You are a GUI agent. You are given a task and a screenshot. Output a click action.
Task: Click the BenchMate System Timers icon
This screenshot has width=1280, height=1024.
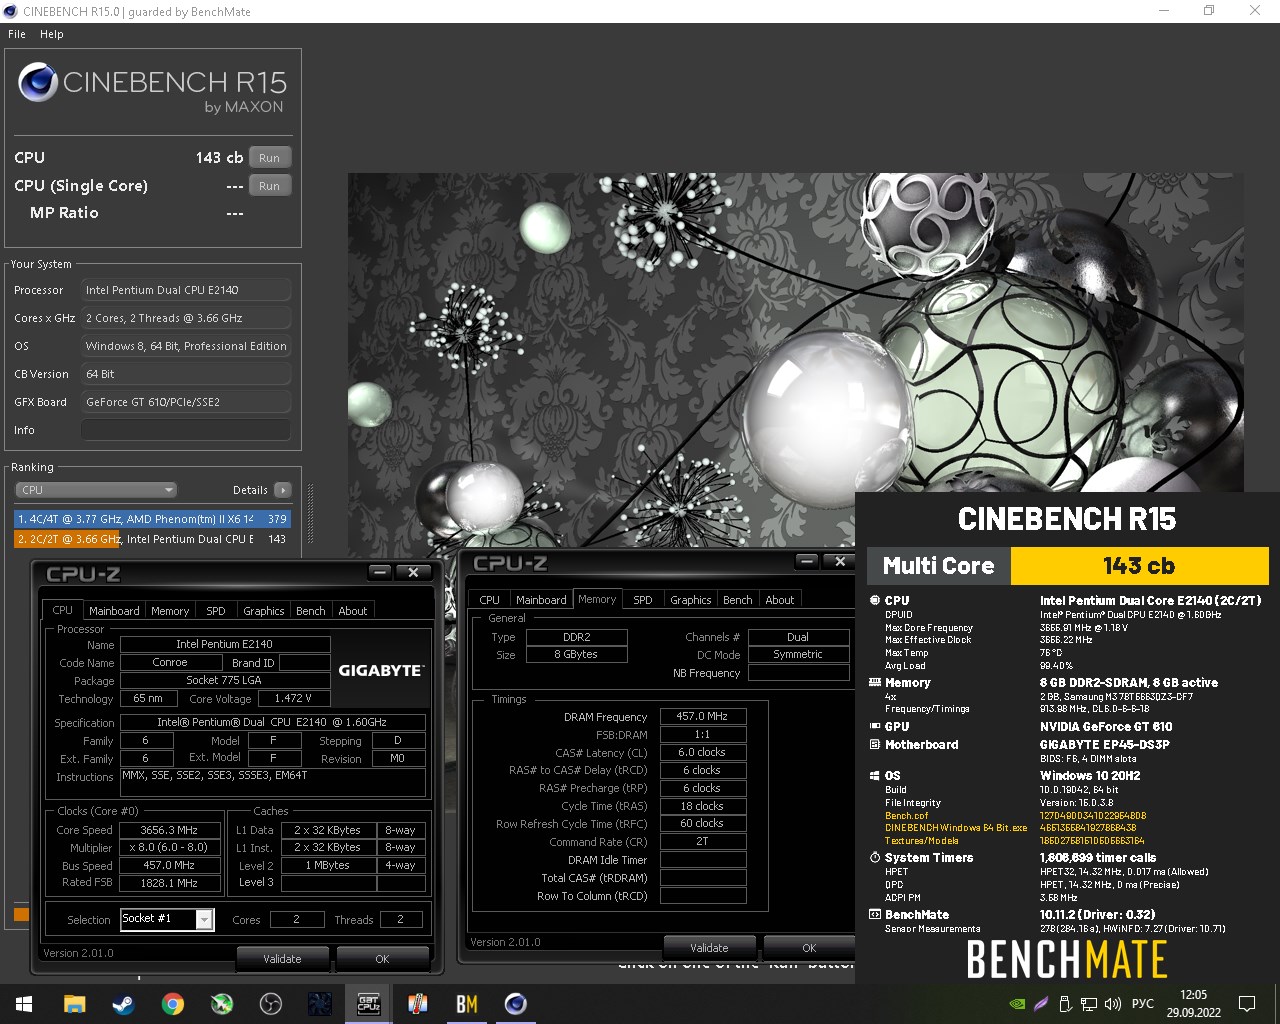pyautogui.click(x=875, y=858)
